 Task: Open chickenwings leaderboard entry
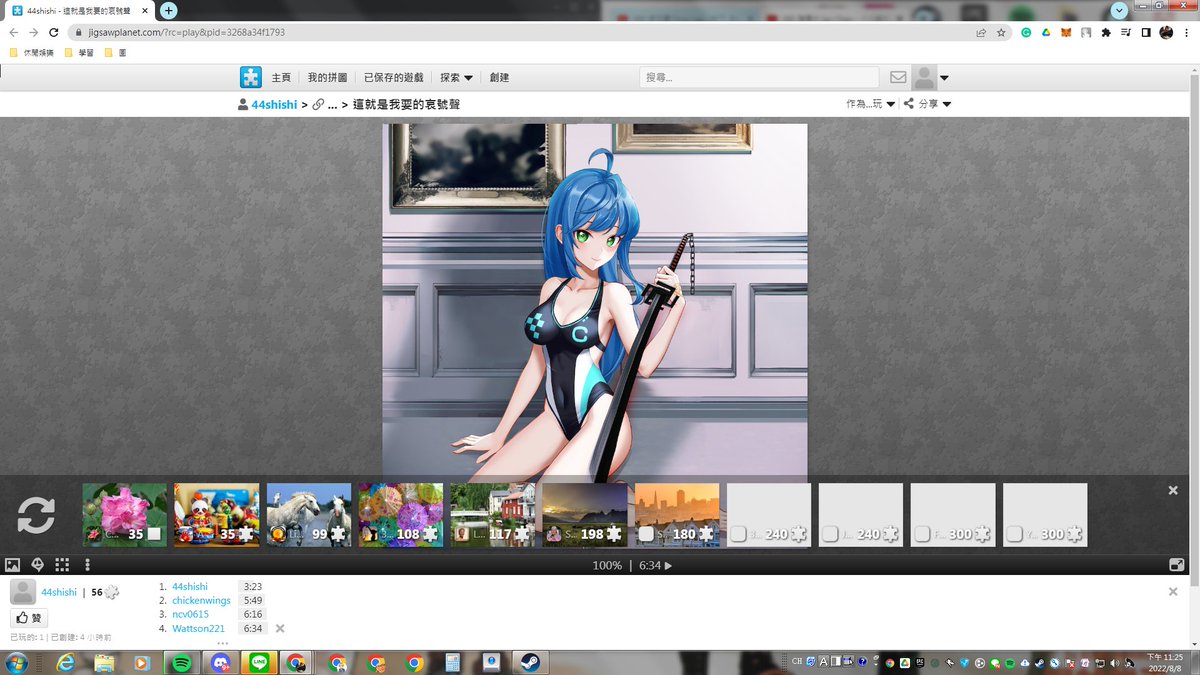coord(201,600)
